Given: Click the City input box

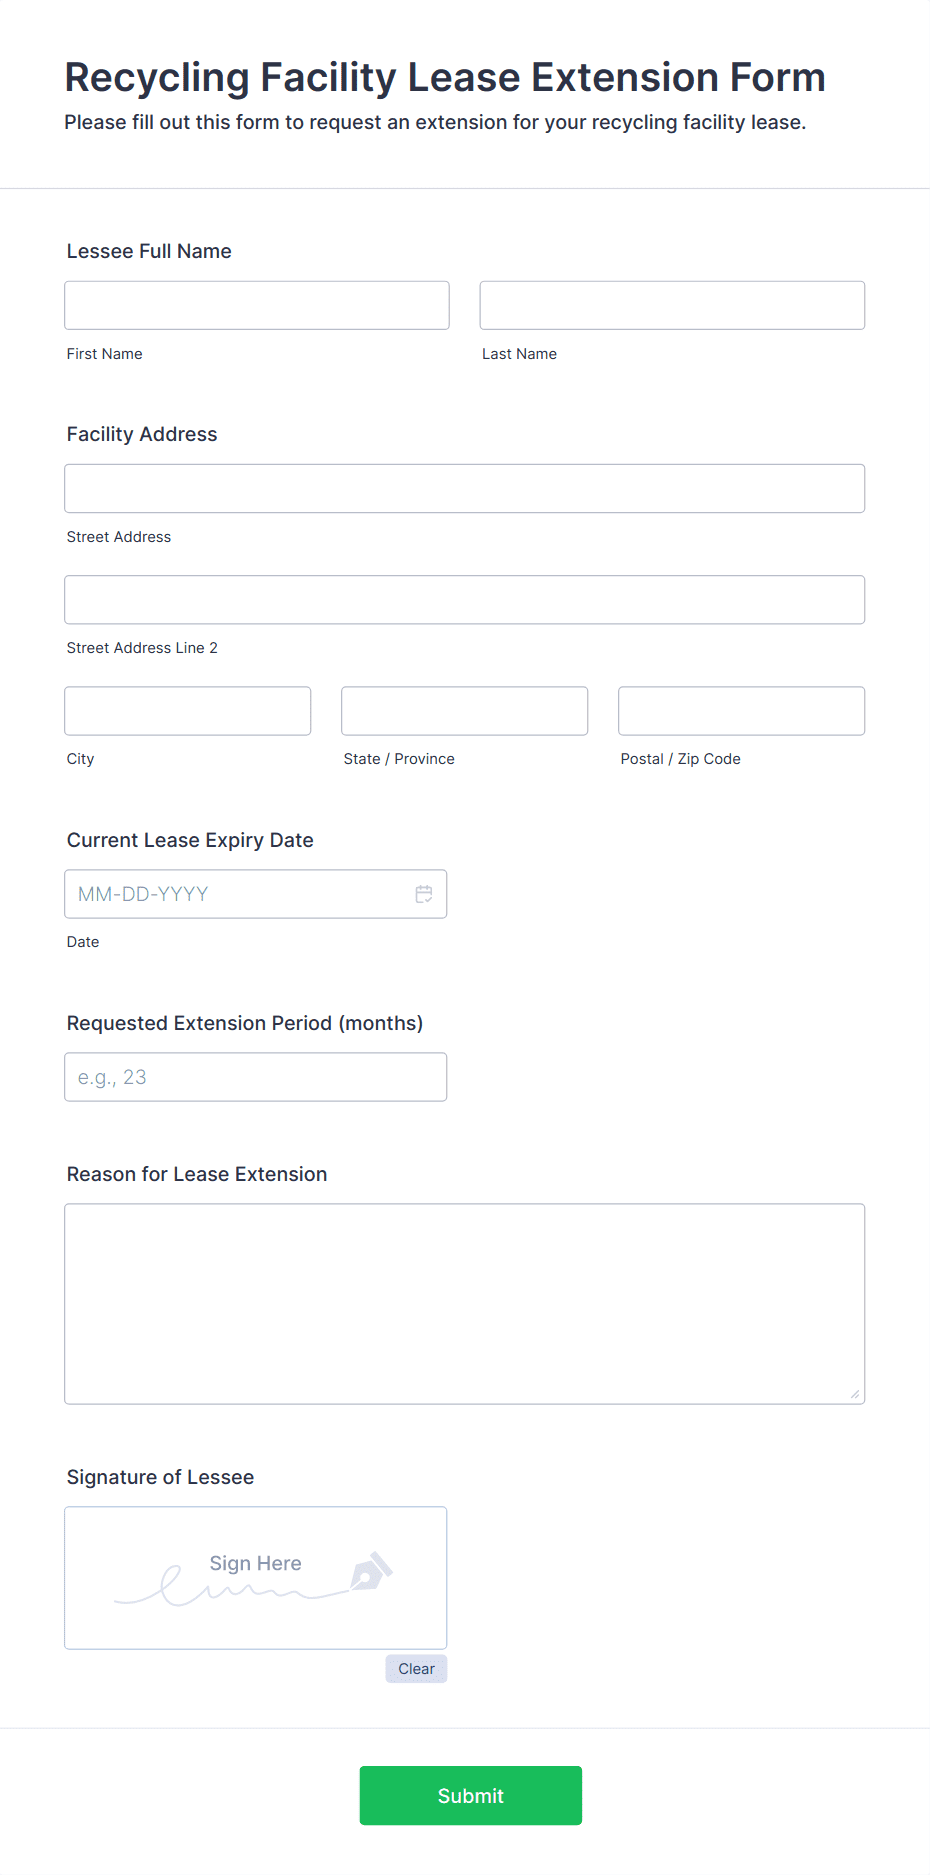Looking at the screenshot, I should (x=188, y=711).
